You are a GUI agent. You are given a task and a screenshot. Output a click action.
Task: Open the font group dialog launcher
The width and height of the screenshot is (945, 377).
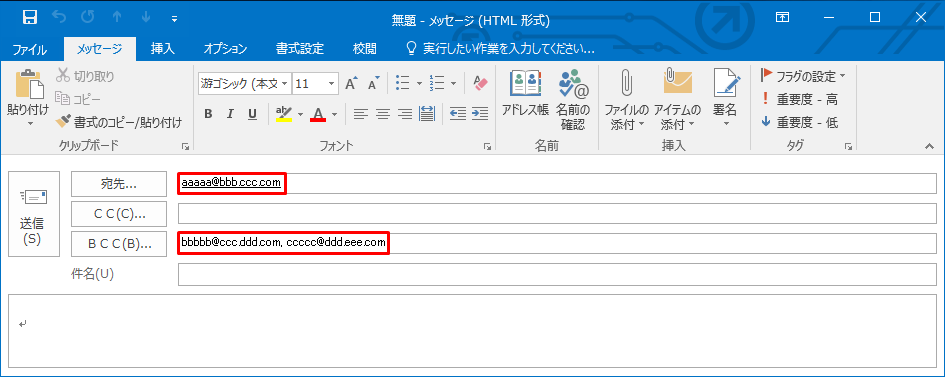click(487, 146)
